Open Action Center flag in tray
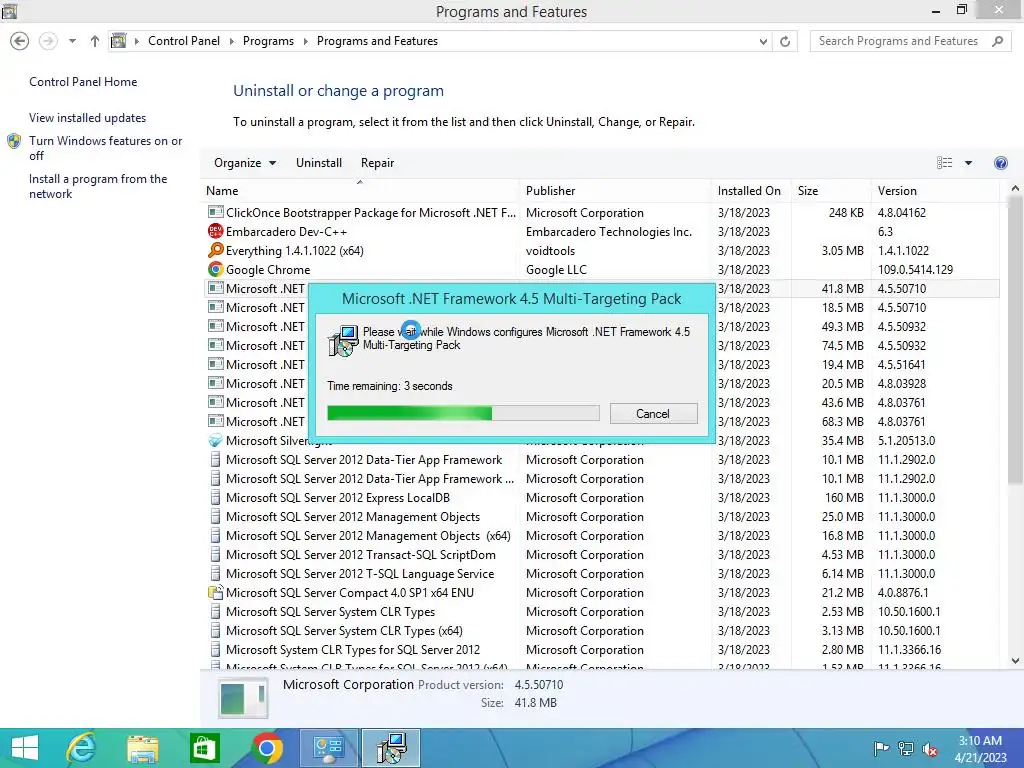The width and height of the screenshot is (1024, 768). 881,748
